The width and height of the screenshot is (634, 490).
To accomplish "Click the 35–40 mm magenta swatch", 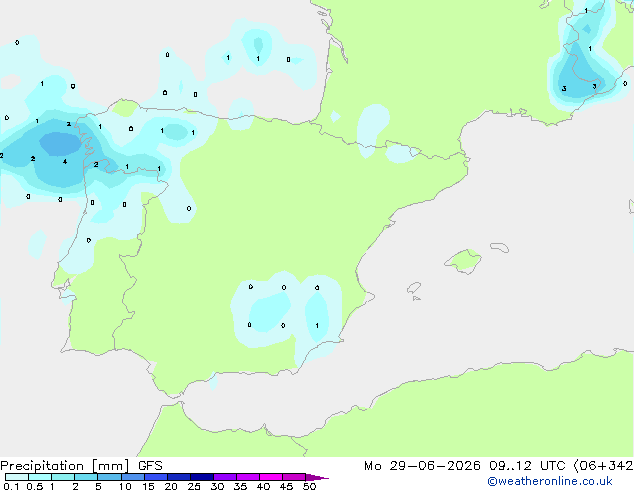I will [248, 477].
